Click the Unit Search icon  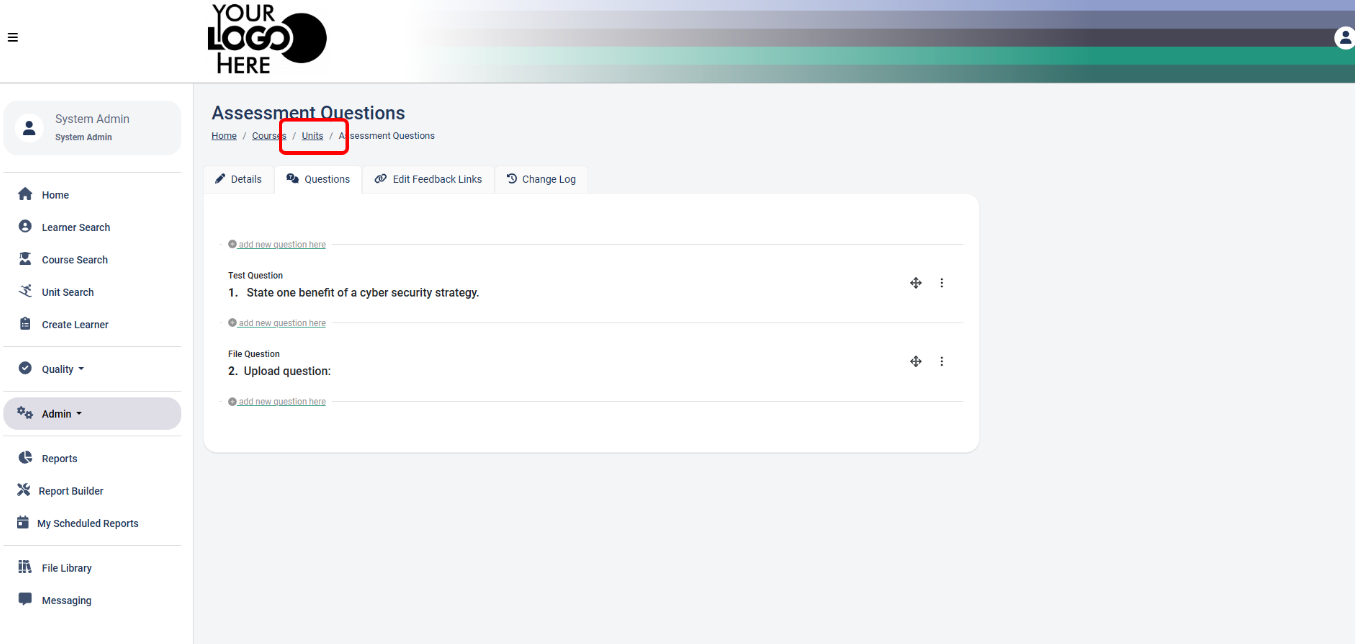pyautogui.click(x=26, y=291)
